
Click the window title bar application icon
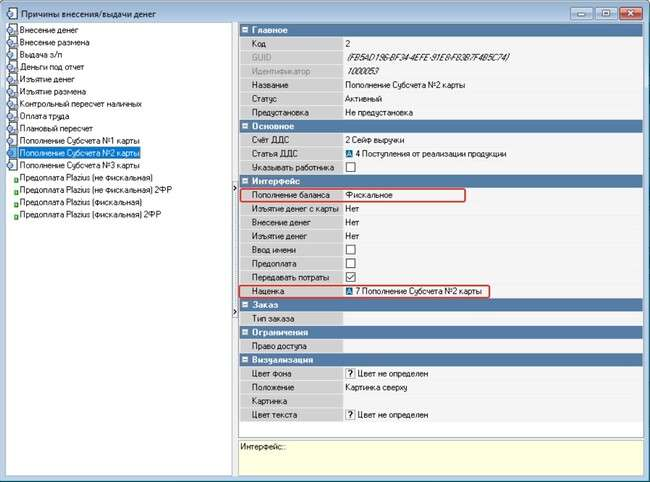coord(12,13)
